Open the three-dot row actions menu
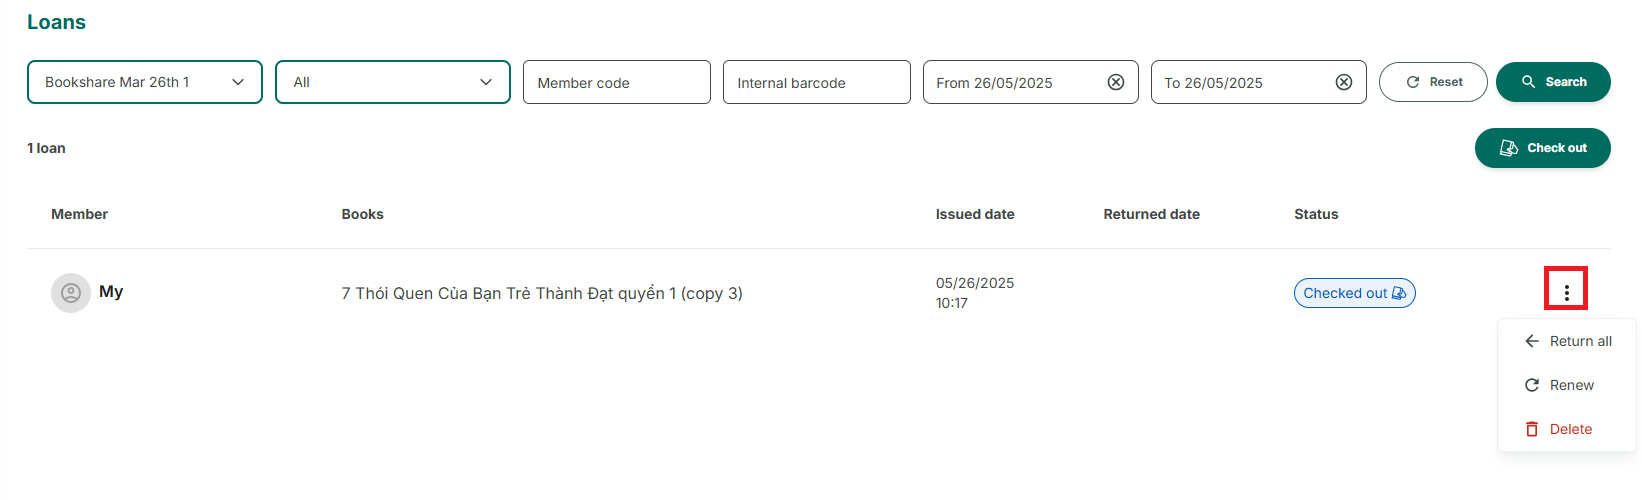The image size is (1642, 500). pyautogui.click(x=1566, y=292)
